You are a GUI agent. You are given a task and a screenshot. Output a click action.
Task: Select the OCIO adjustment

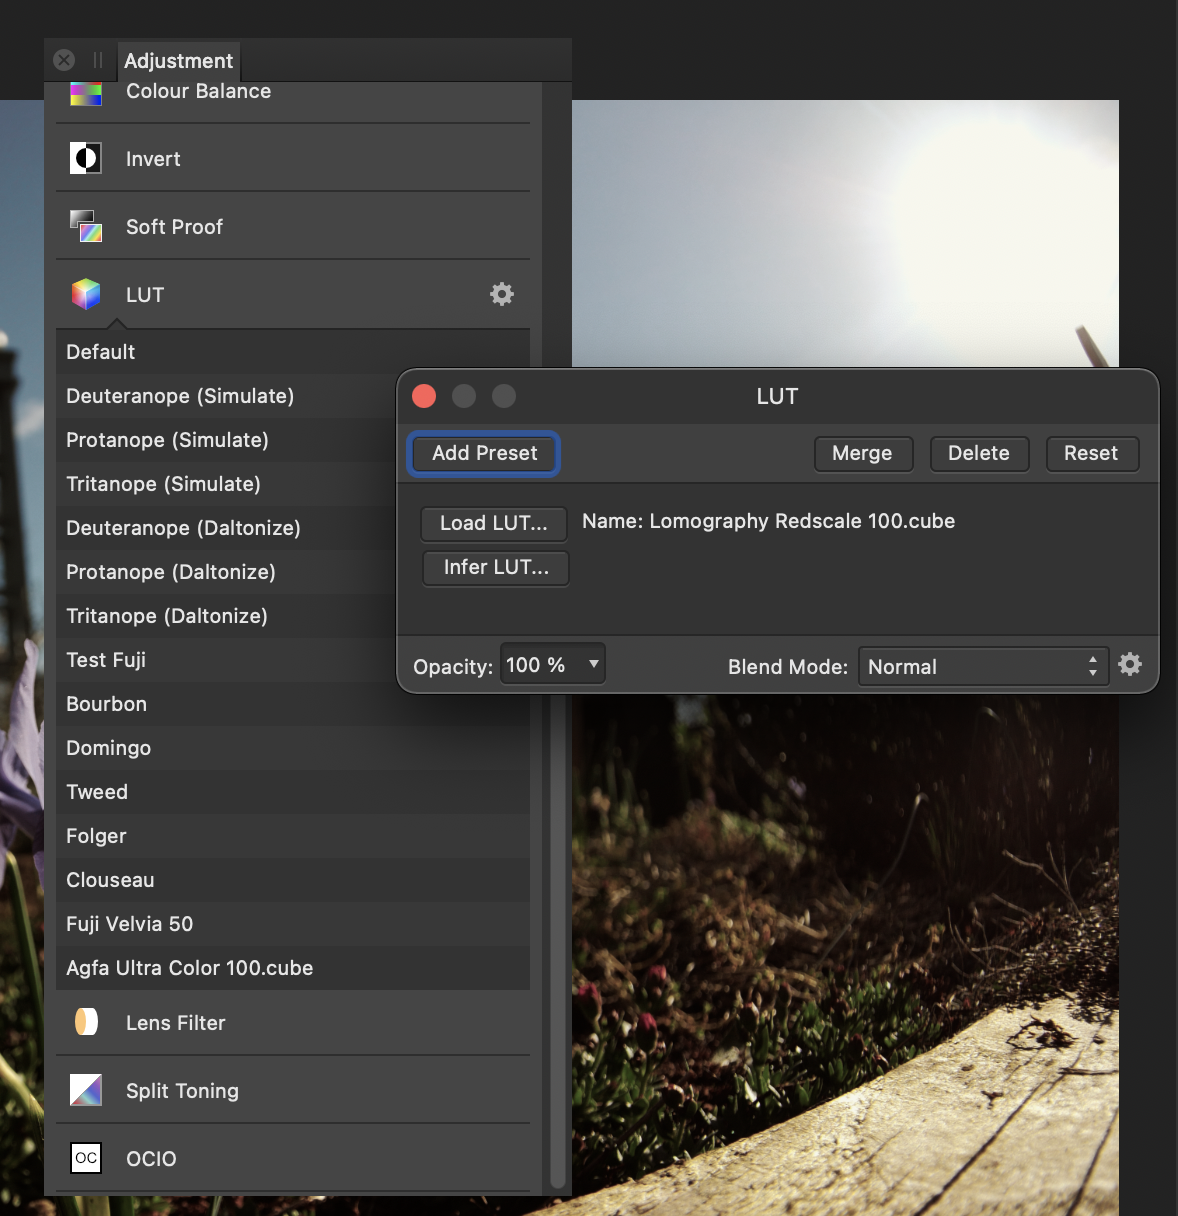(x=293, y=1158)
